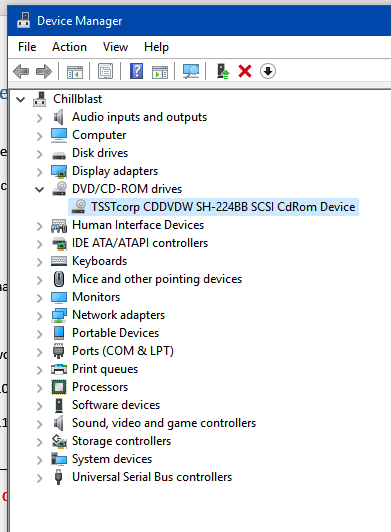Click the Print queues printer icon
391x532 pixels.
tap(59, 369)
